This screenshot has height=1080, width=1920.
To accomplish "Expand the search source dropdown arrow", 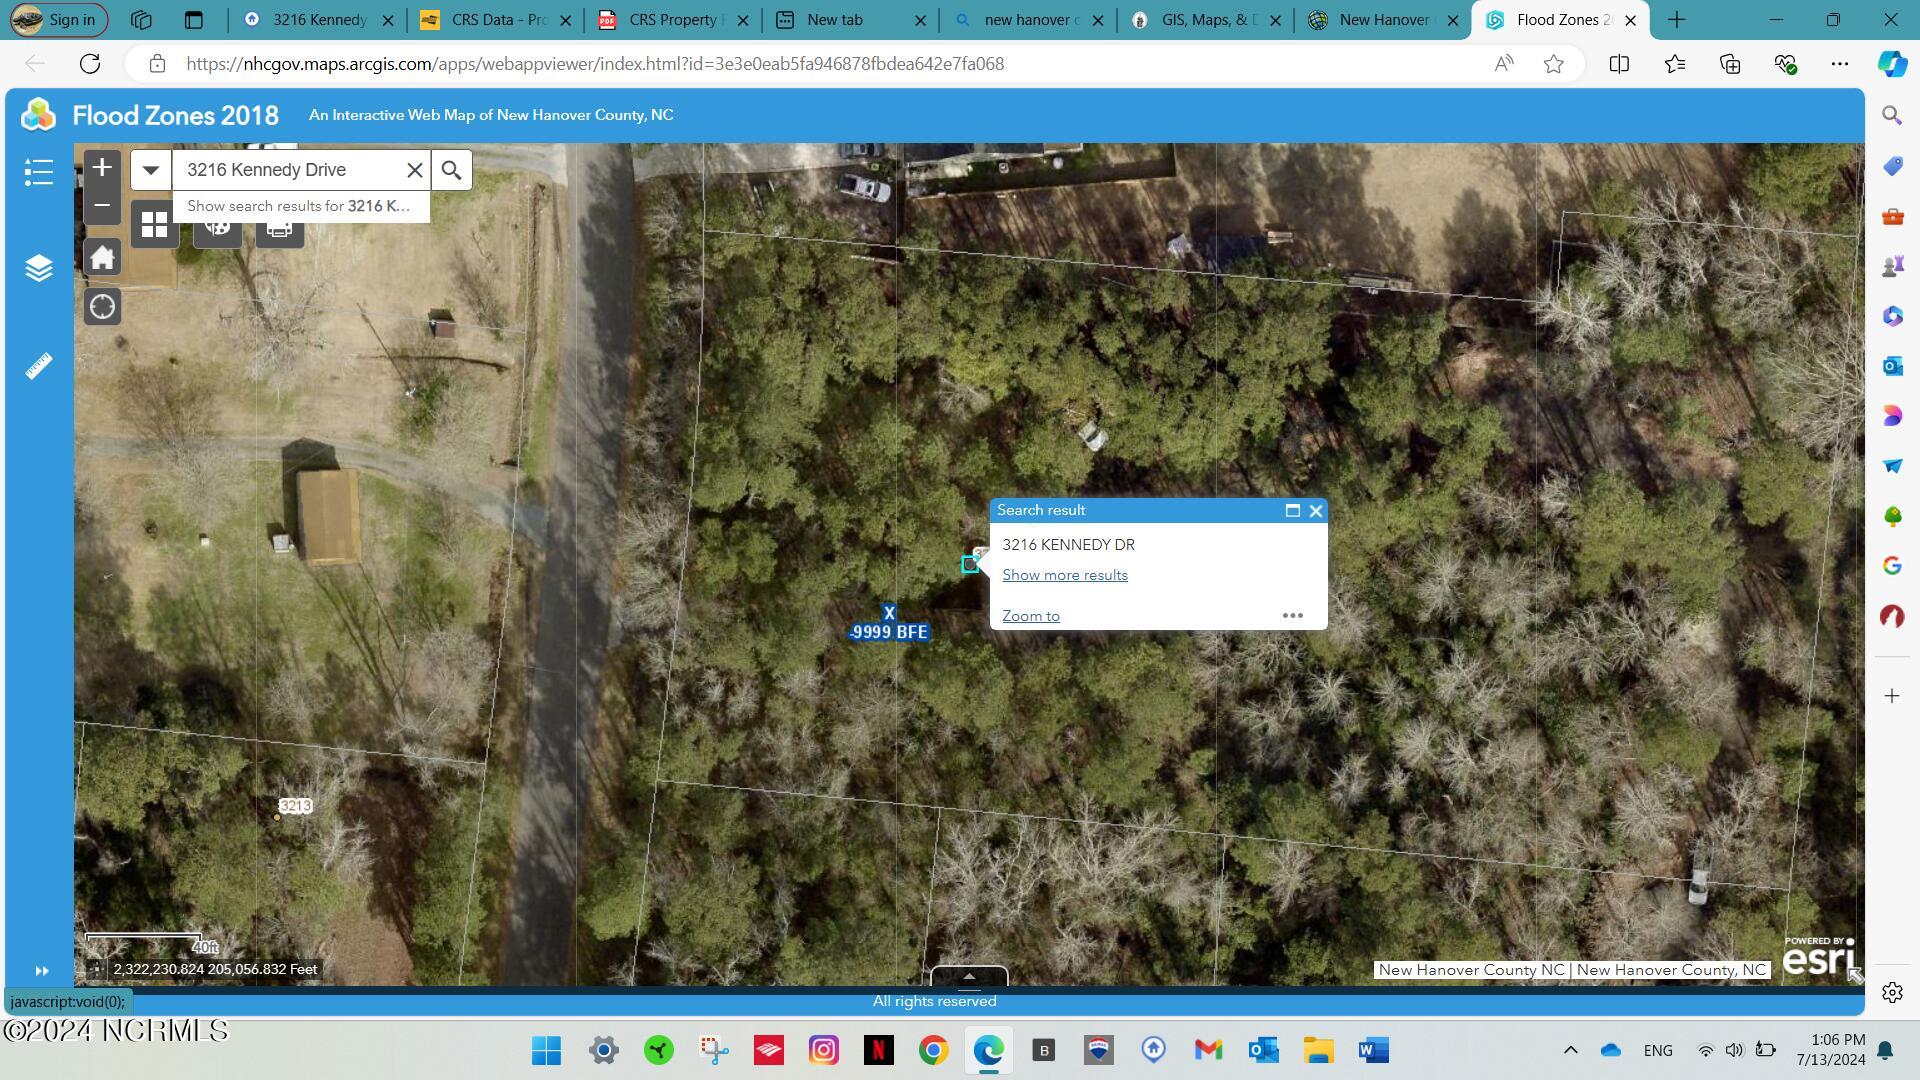I will (x=151, y=170).
